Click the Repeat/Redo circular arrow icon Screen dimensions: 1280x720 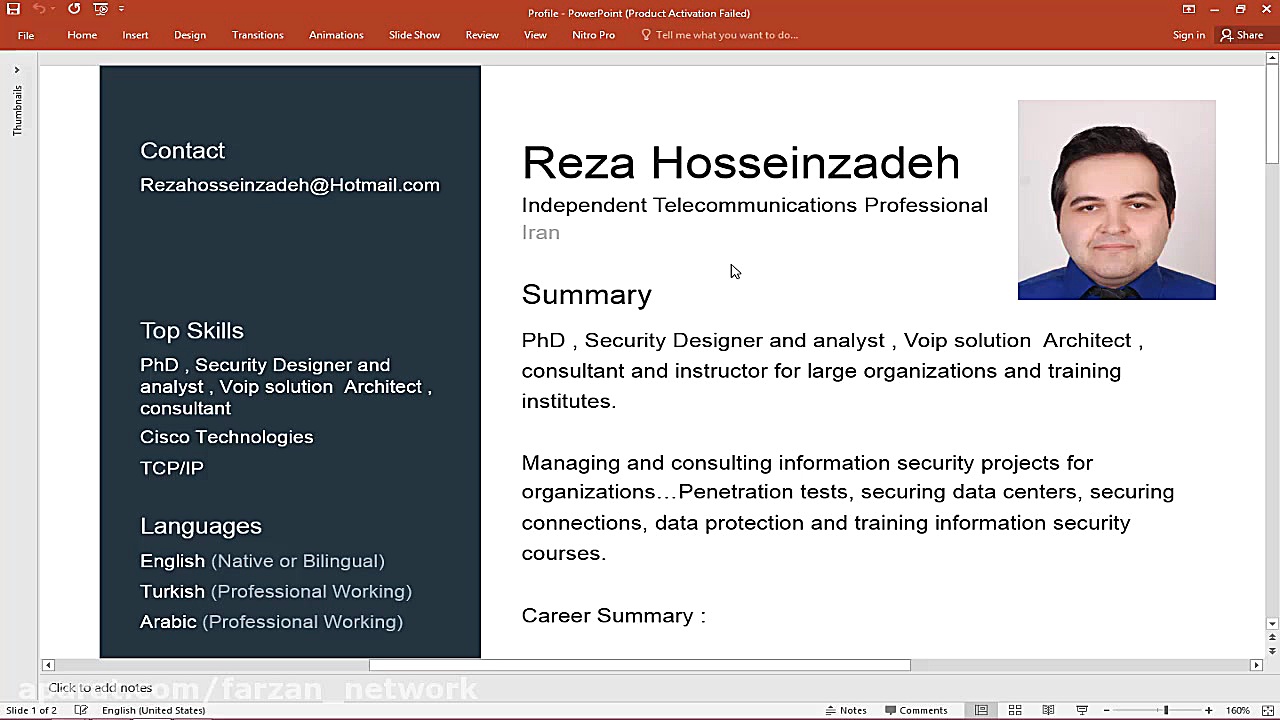pos(74,9)
